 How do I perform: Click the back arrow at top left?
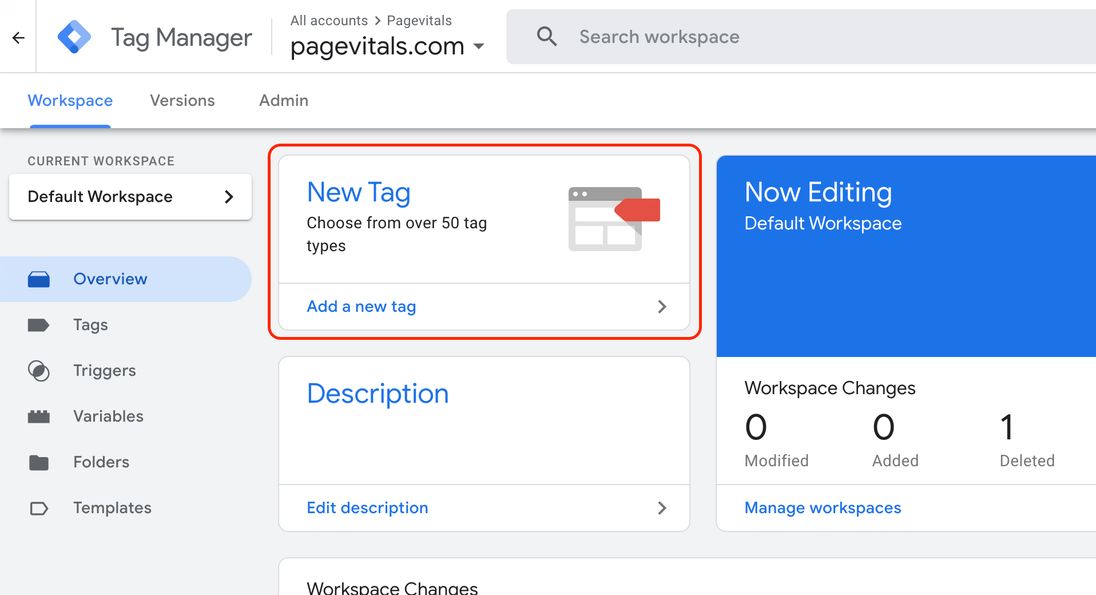coord(16,36)
